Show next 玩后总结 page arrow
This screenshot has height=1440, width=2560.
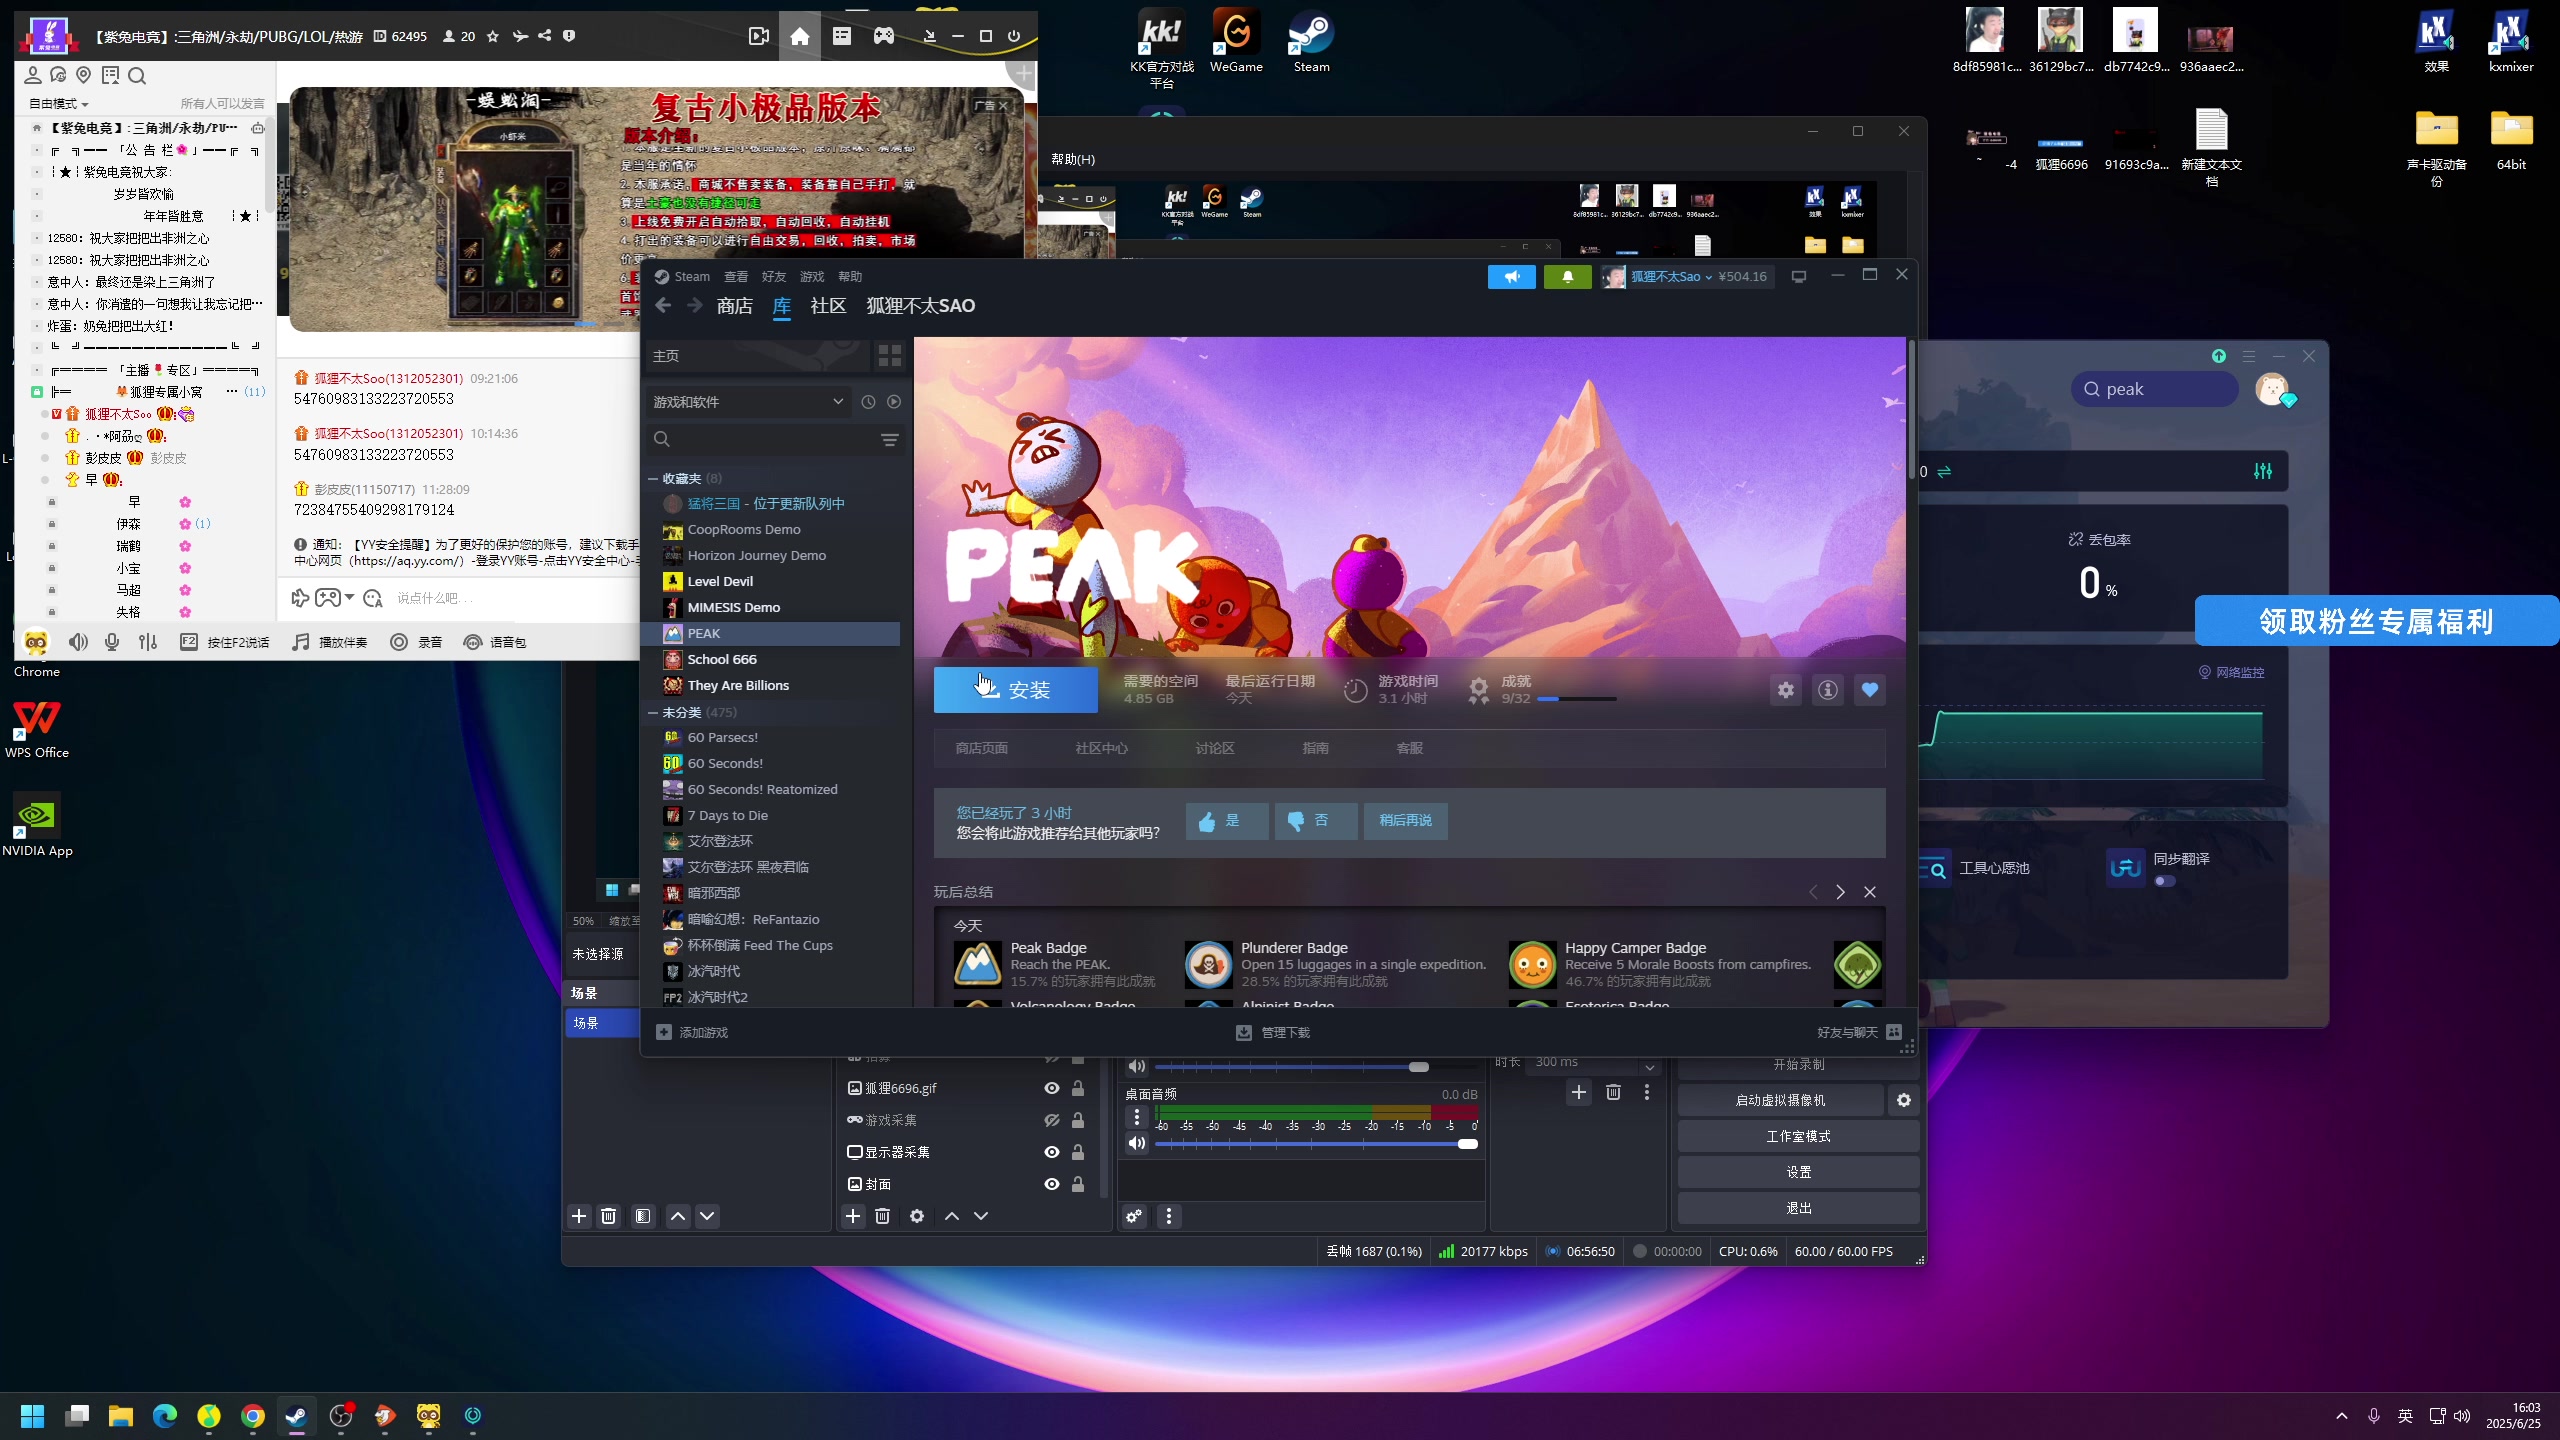point(1840,892)
